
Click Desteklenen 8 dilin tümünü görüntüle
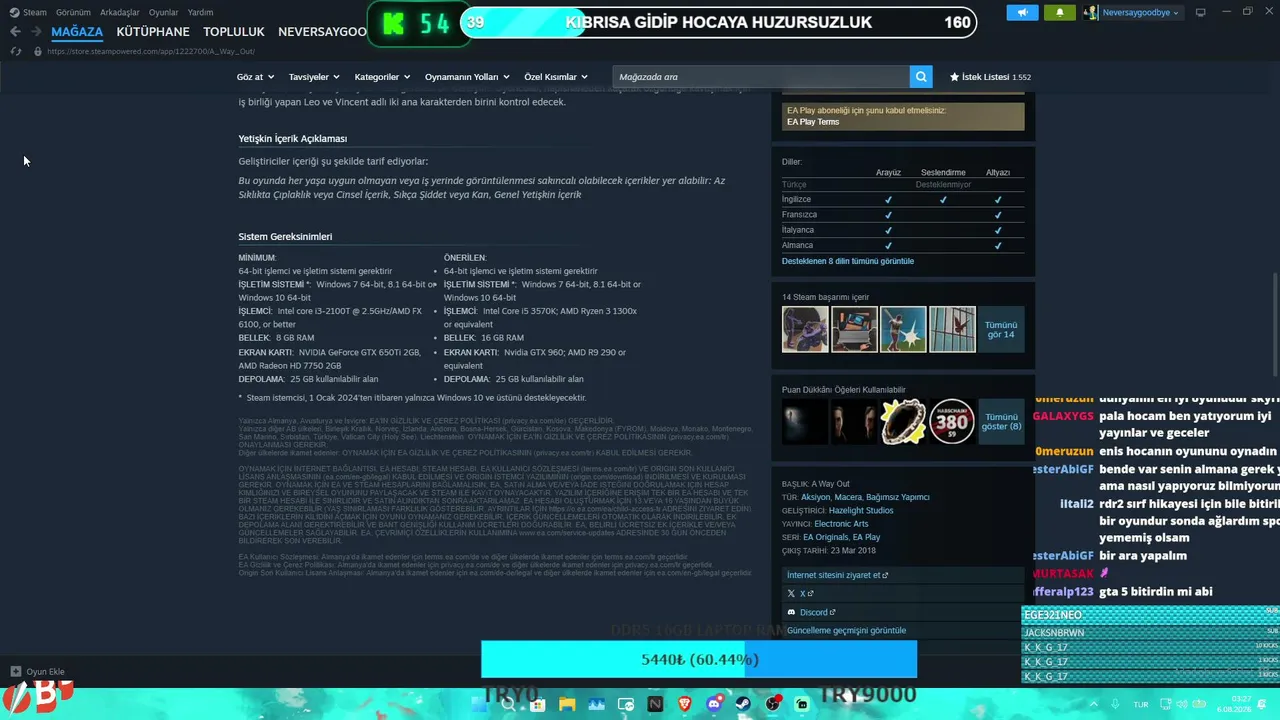click(x=848, y=261)
